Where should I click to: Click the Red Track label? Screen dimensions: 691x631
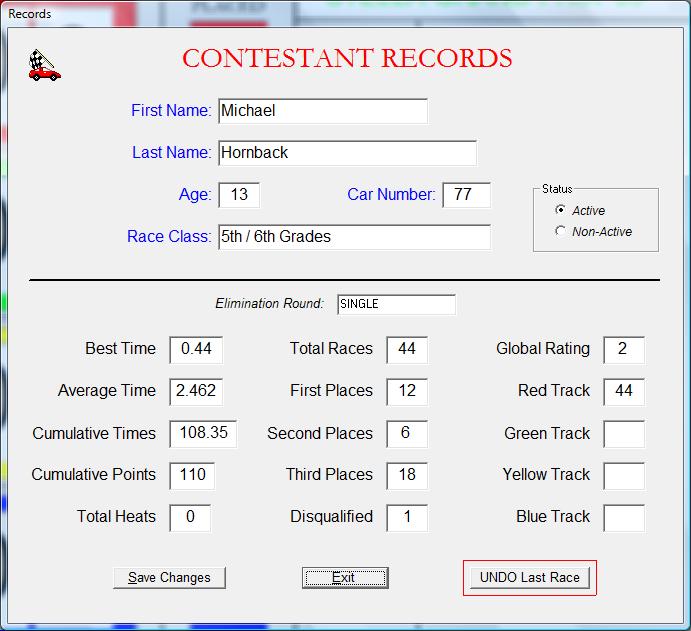[554, 390]
